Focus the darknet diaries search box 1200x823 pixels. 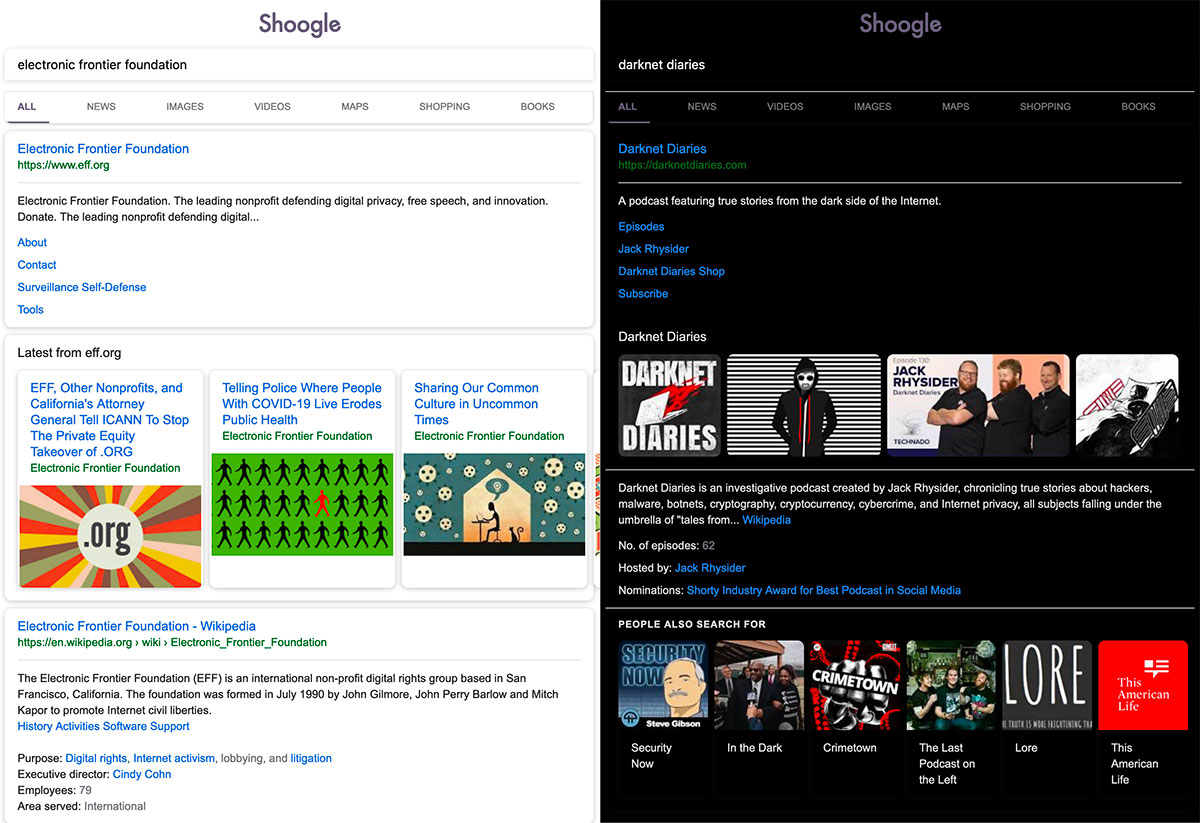pyautogui.click(x=899, y=65)
